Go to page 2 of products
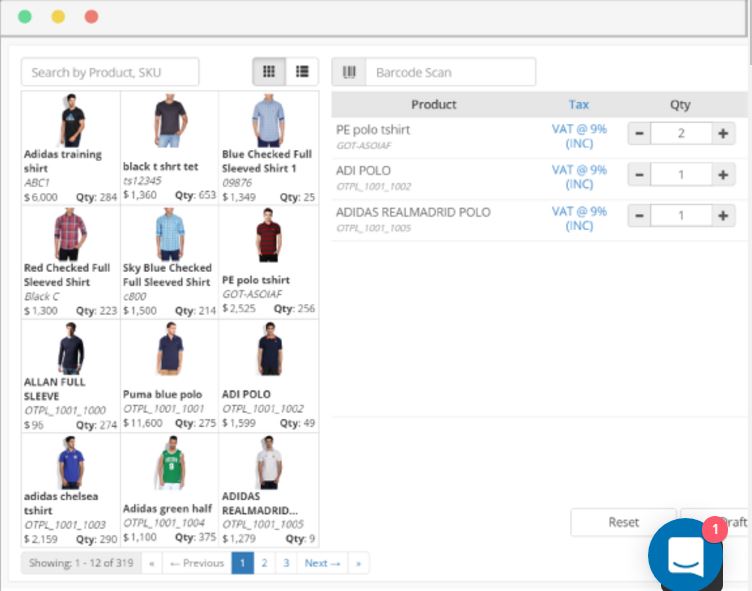This screenshot has width=752, height=591. coord(264,563)
